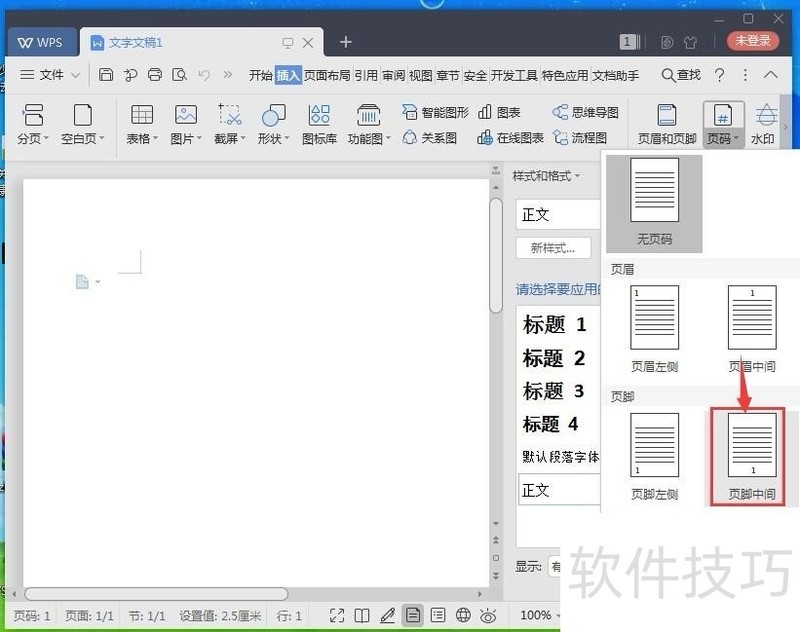The height and width of the screenshot is (632, 800).
Task: Click the Picture (图片) insert icon
Action: 186,124
